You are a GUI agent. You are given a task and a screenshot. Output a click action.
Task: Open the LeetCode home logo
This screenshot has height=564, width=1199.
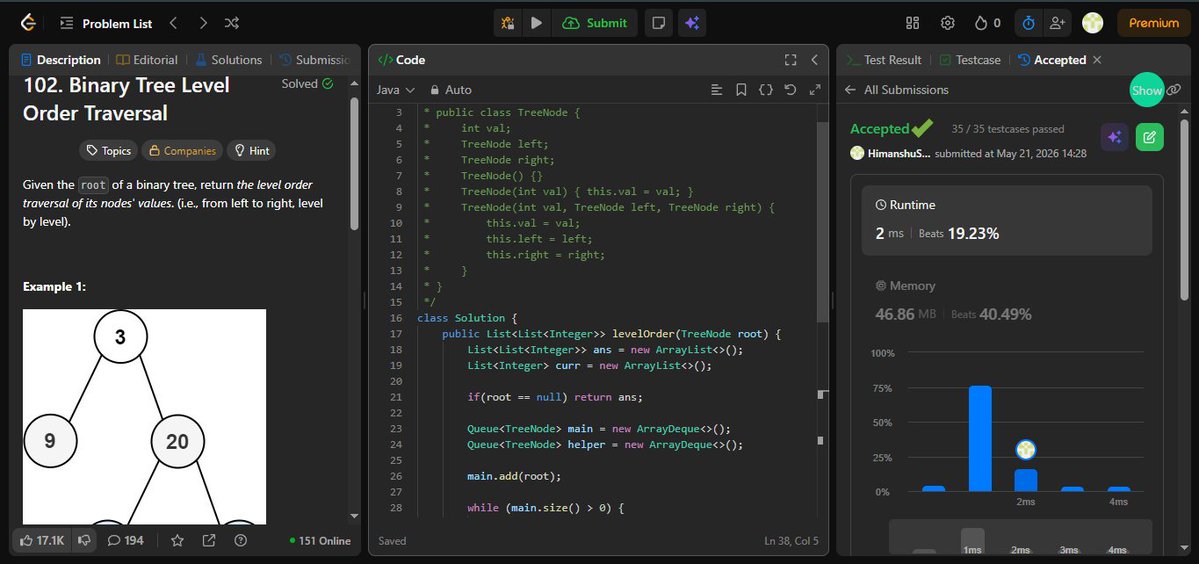tap(28, 23)
